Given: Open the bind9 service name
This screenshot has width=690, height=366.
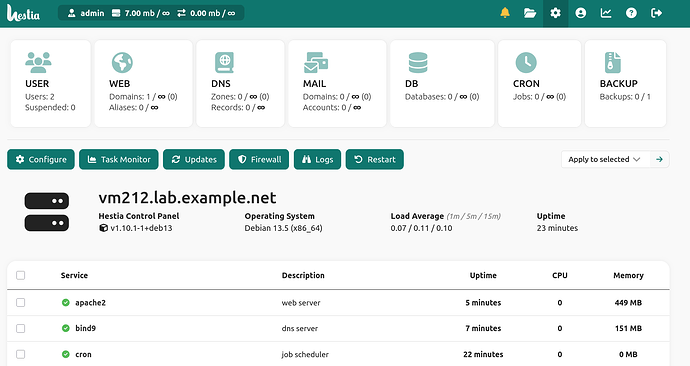Looking at the screenshot, I should pos(85,328).
